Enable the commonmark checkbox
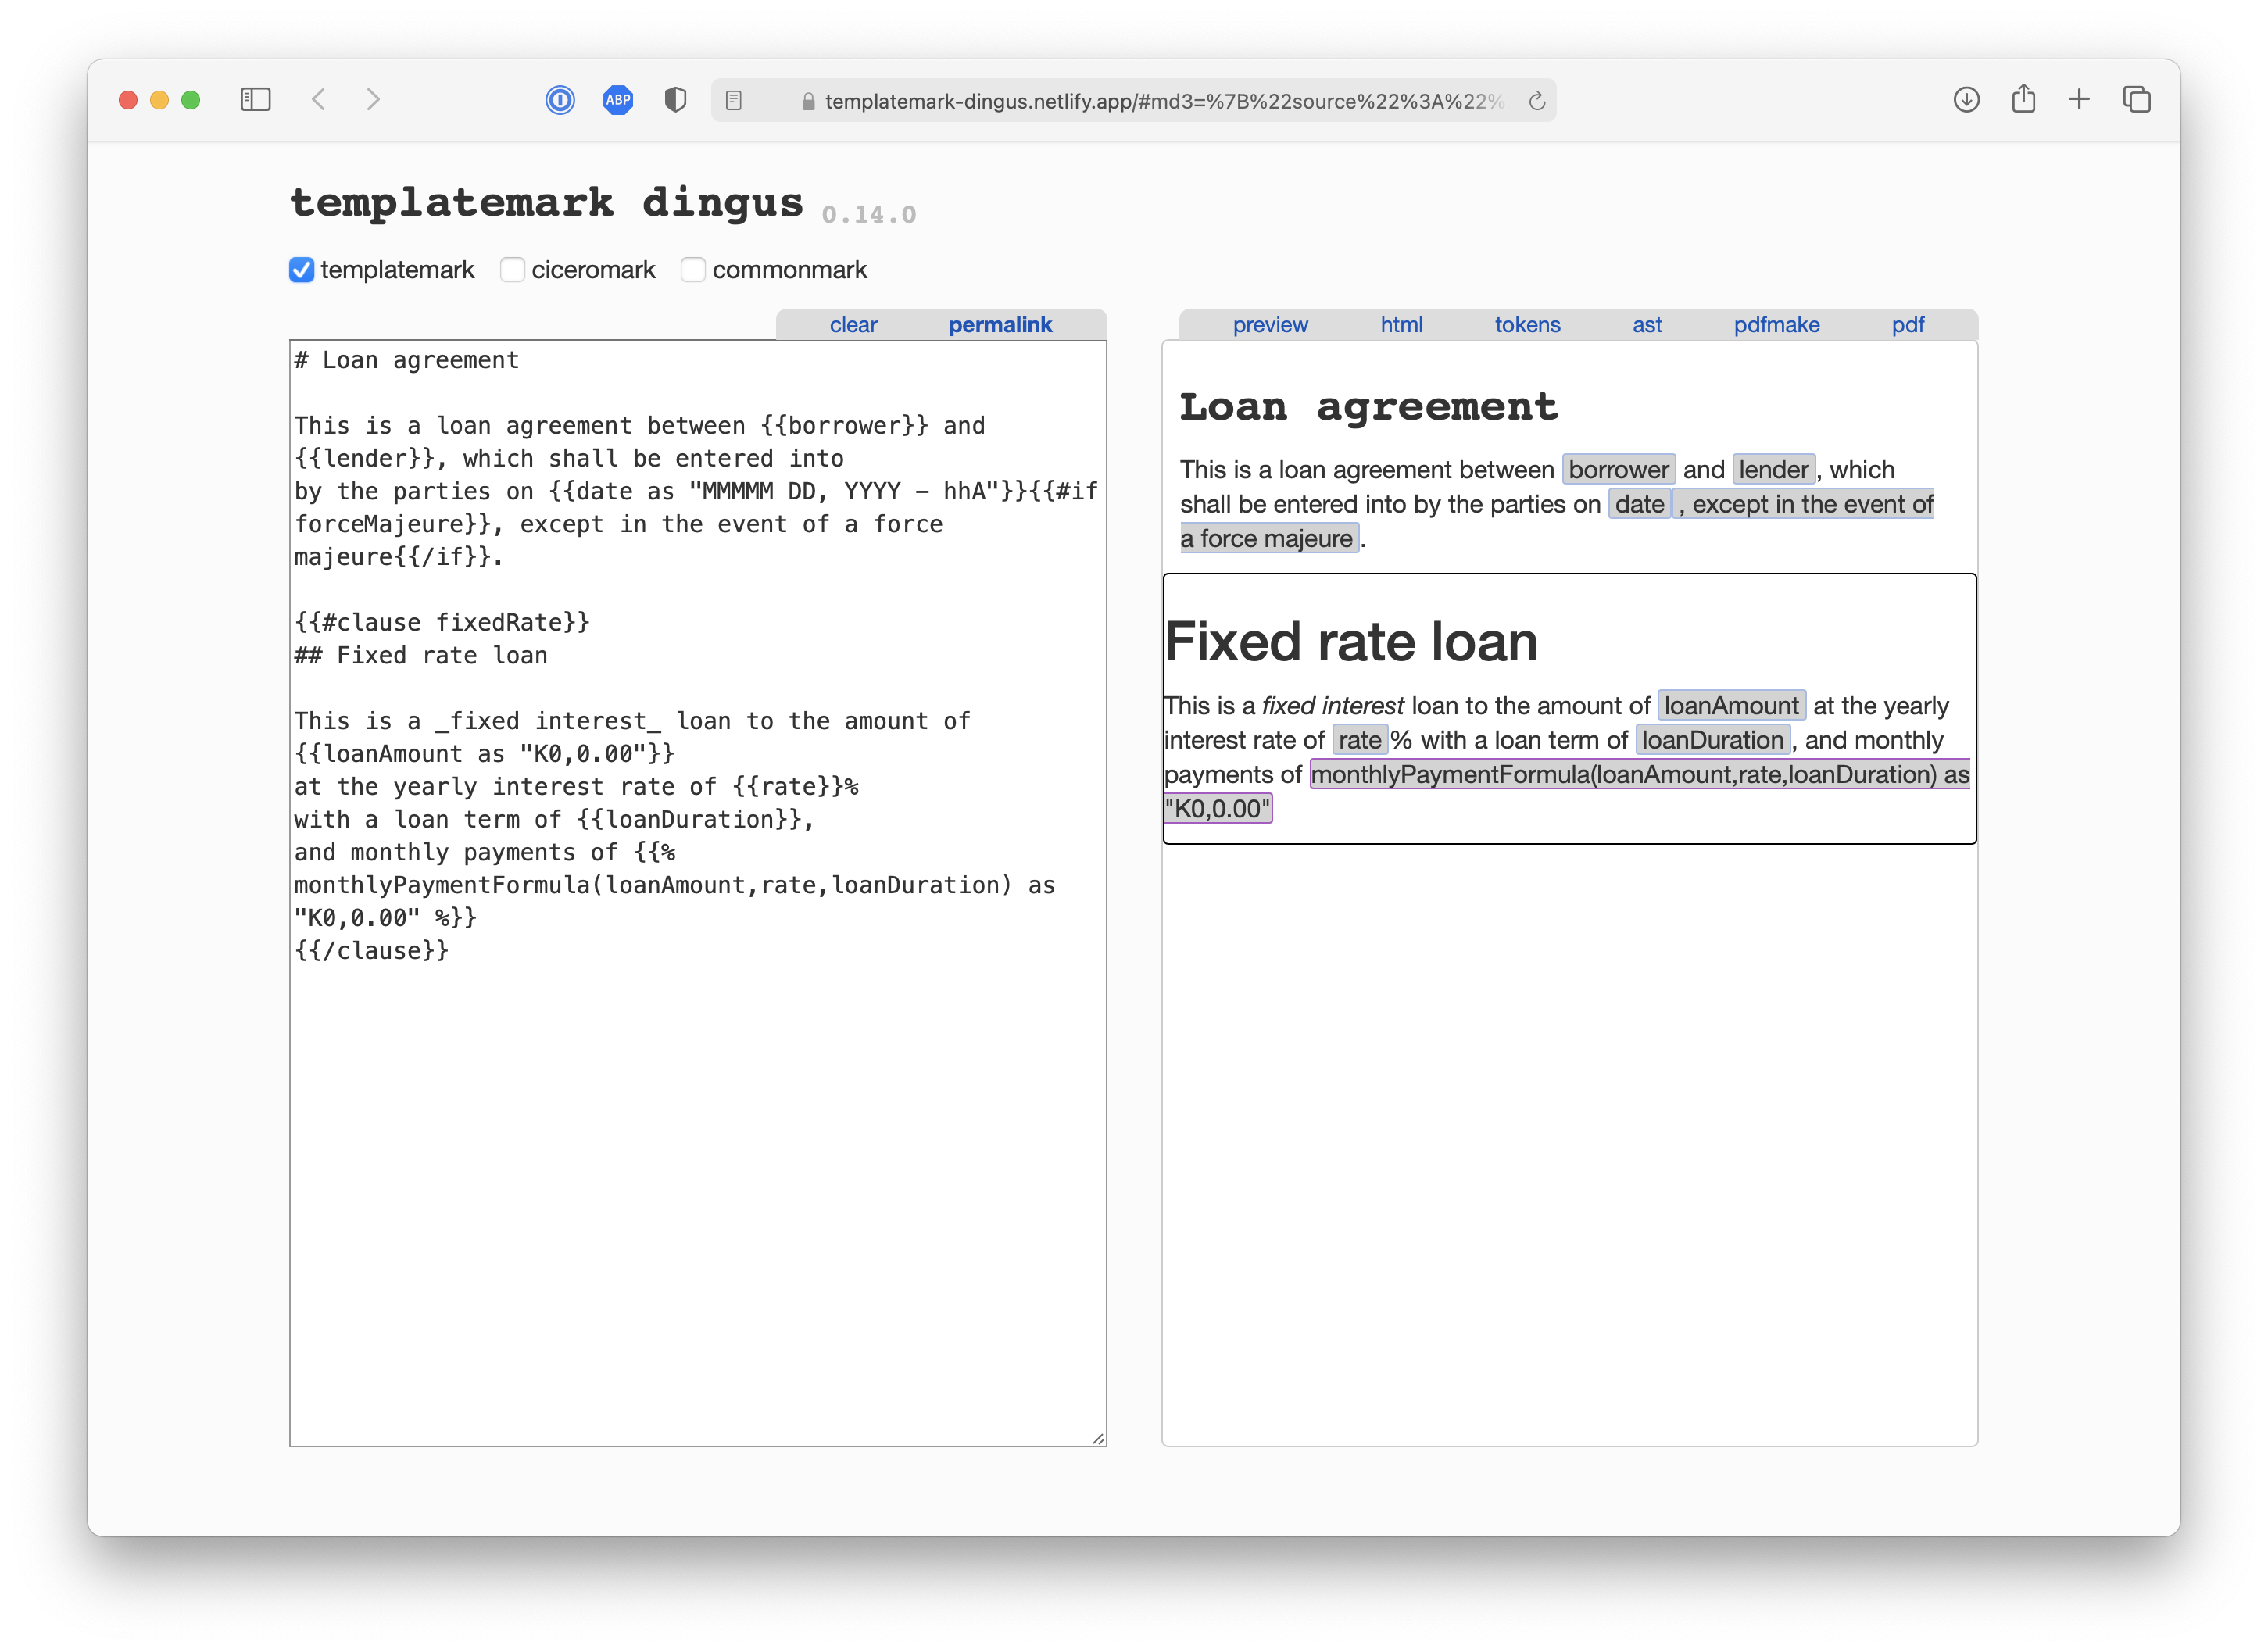This screenshot has height=1652, width=2268. pyautogui.click(x=693, y=270)
